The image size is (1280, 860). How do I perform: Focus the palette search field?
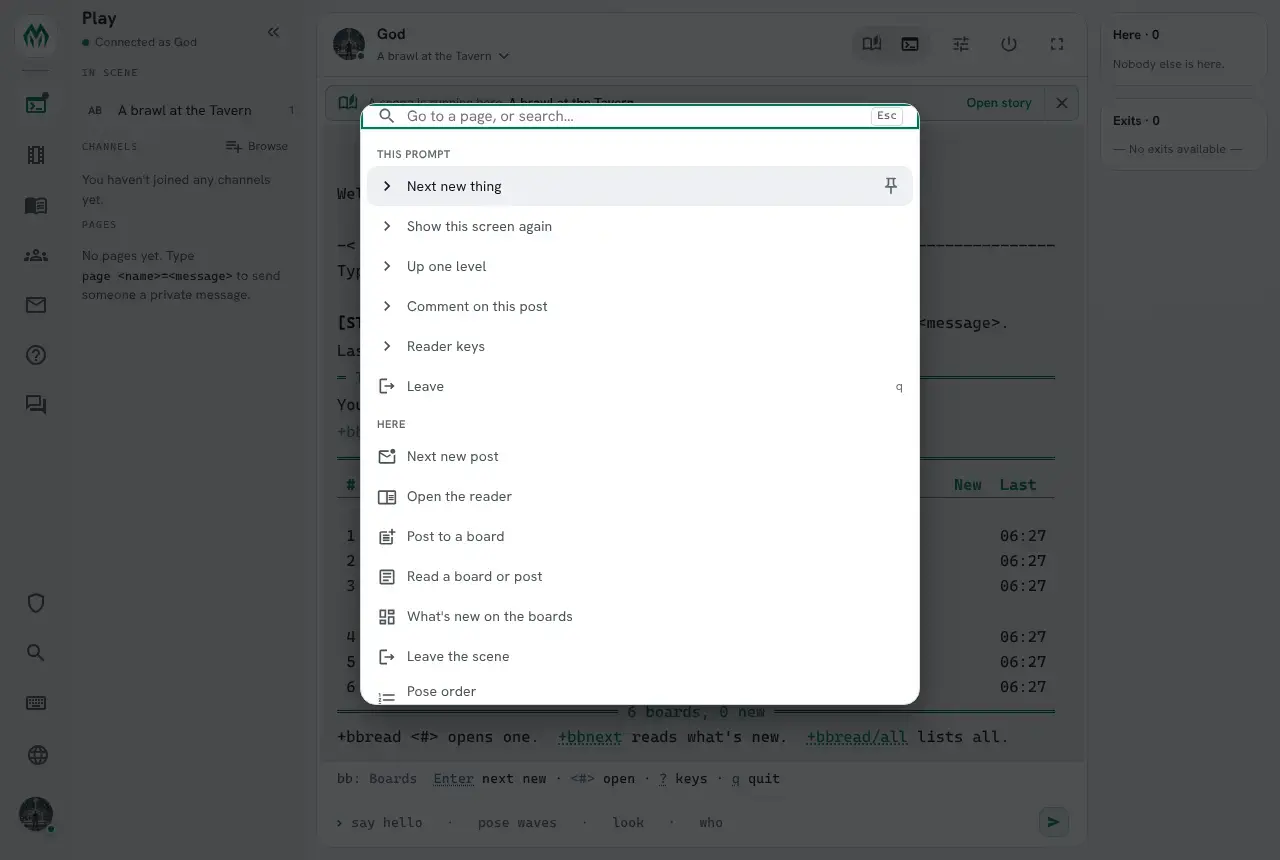pyautogui.click(x=634, y=116)
